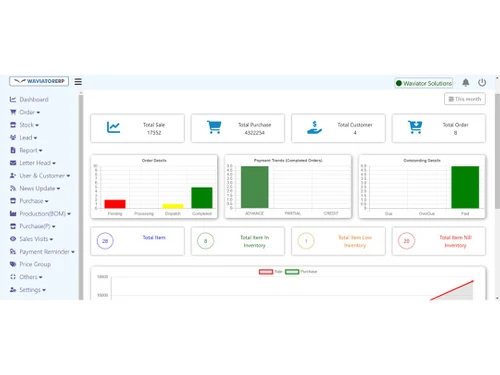Click the Waviator Solutions company button
Image resolution: width=500 pixels, height=375 pixels.
coord(424,83)
